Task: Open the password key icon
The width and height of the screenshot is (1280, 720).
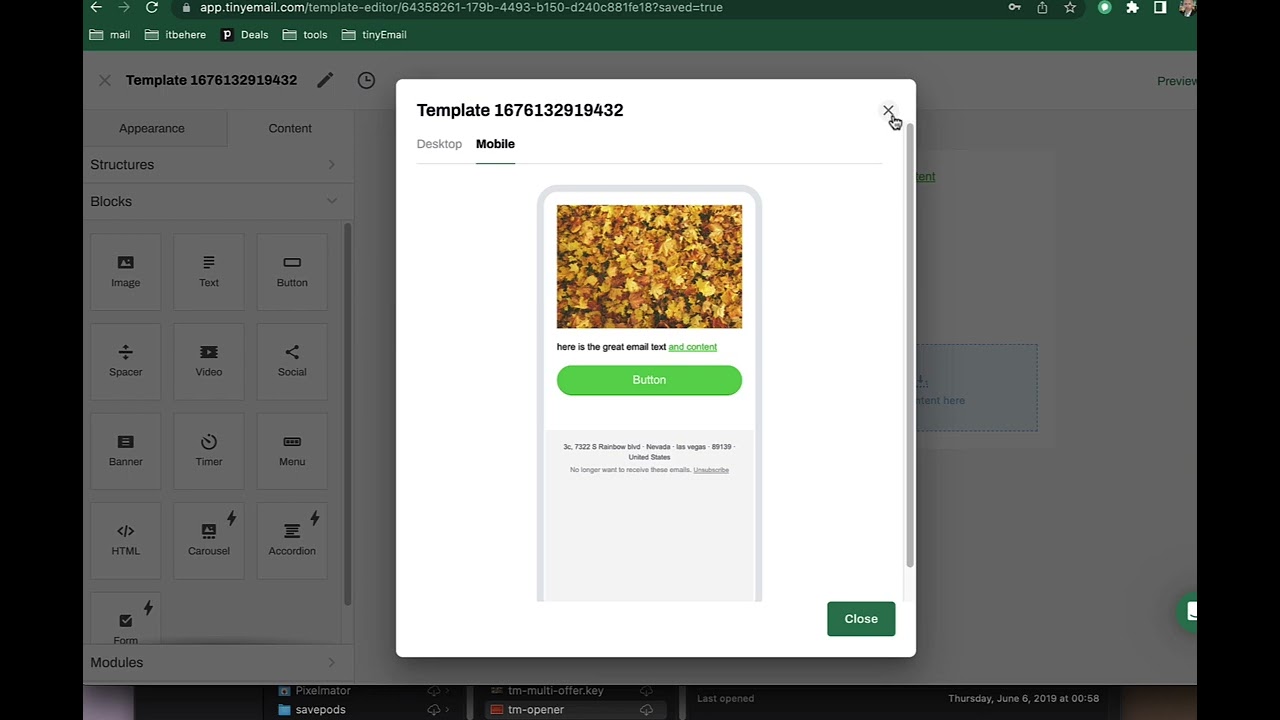Action: point(1014,7)
